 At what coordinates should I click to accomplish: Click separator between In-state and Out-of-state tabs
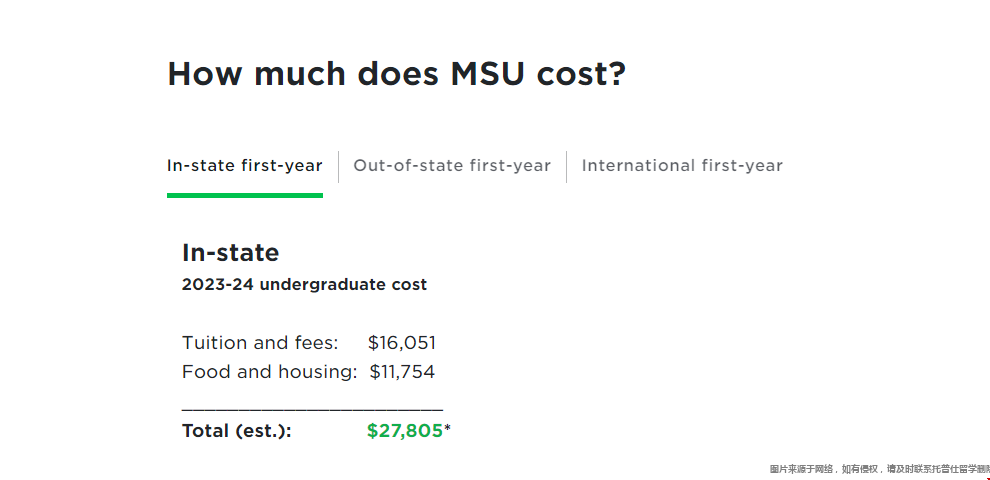pos(338,167)
